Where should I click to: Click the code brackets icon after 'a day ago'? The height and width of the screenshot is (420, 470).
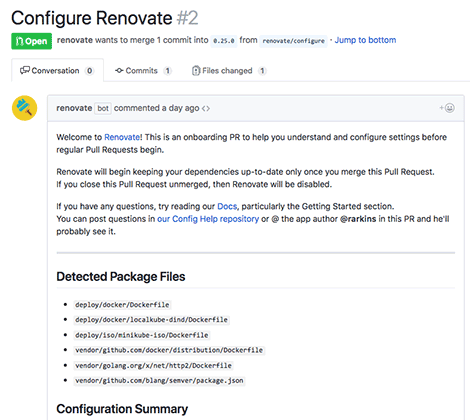click(x=206, y=108)
